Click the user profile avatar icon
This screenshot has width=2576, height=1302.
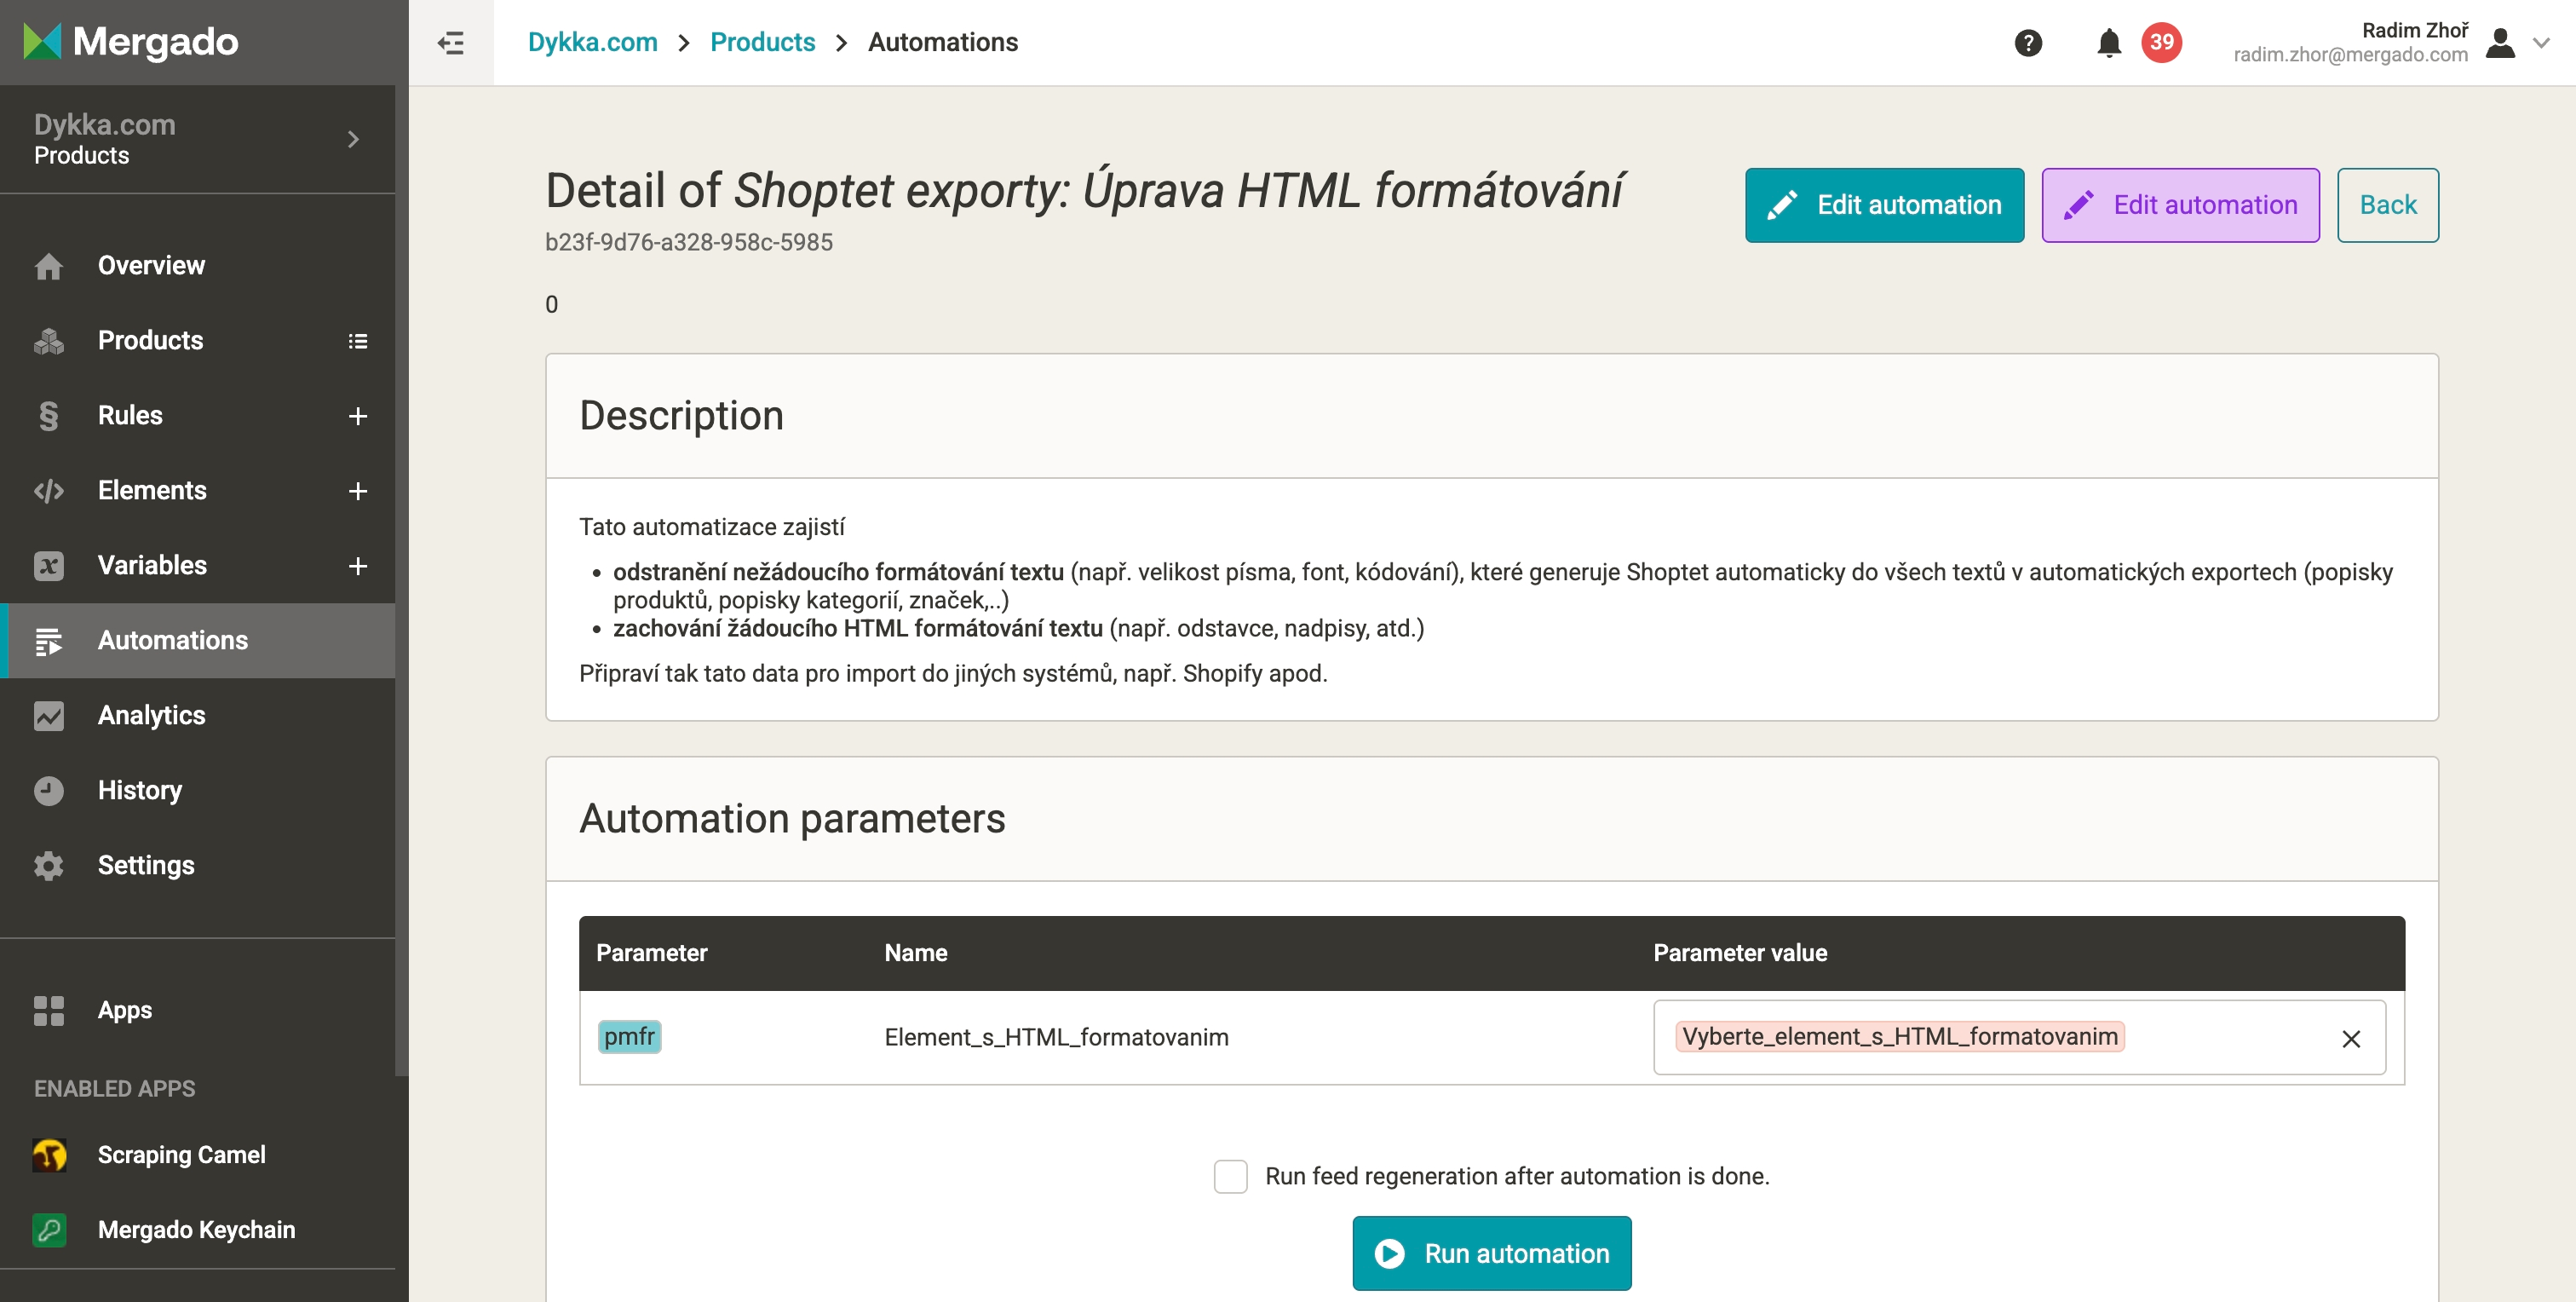(2499, 43)
